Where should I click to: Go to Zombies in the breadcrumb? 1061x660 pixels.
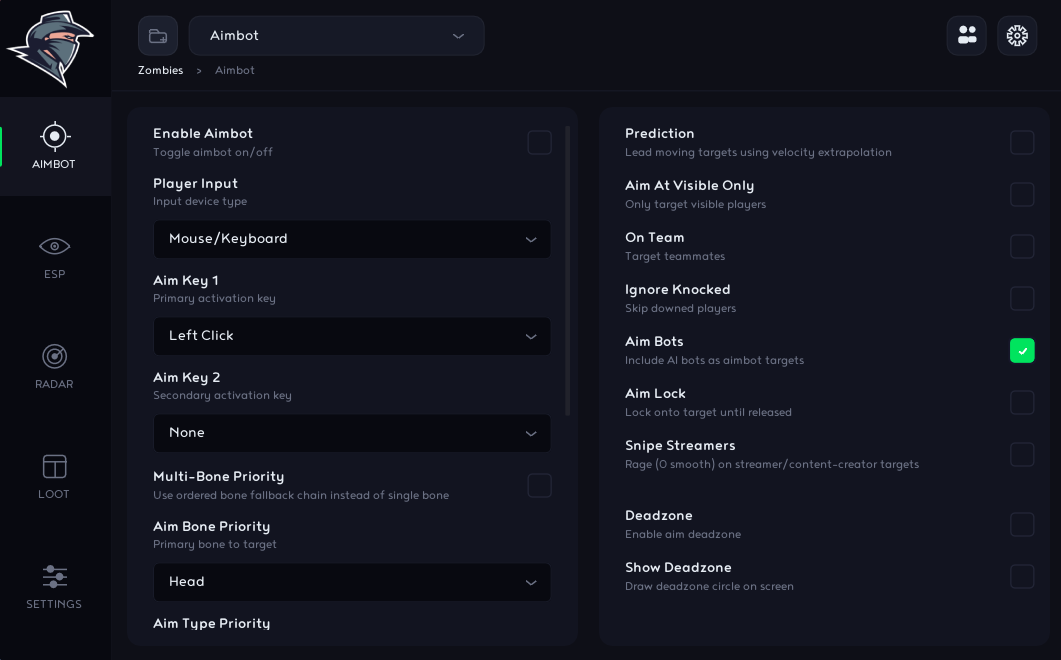point(160,70)
